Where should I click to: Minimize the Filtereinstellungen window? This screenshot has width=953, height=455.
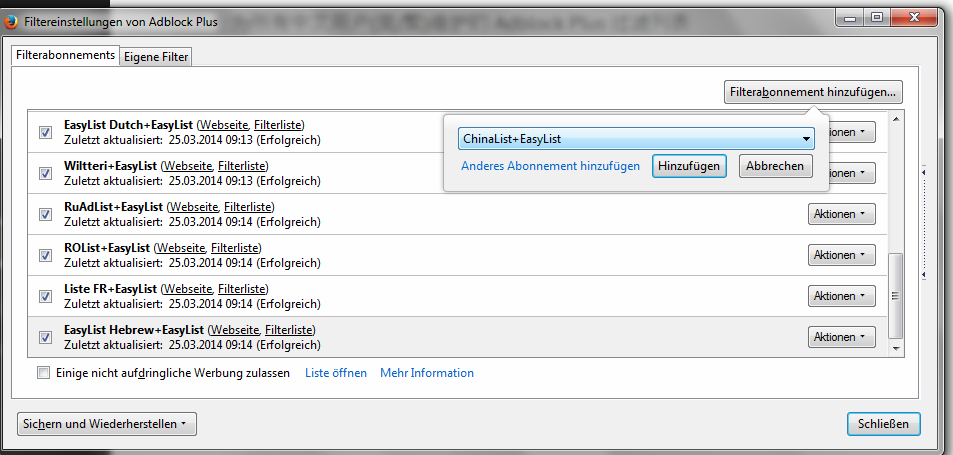pyautogui.click(x=850, y=18)
